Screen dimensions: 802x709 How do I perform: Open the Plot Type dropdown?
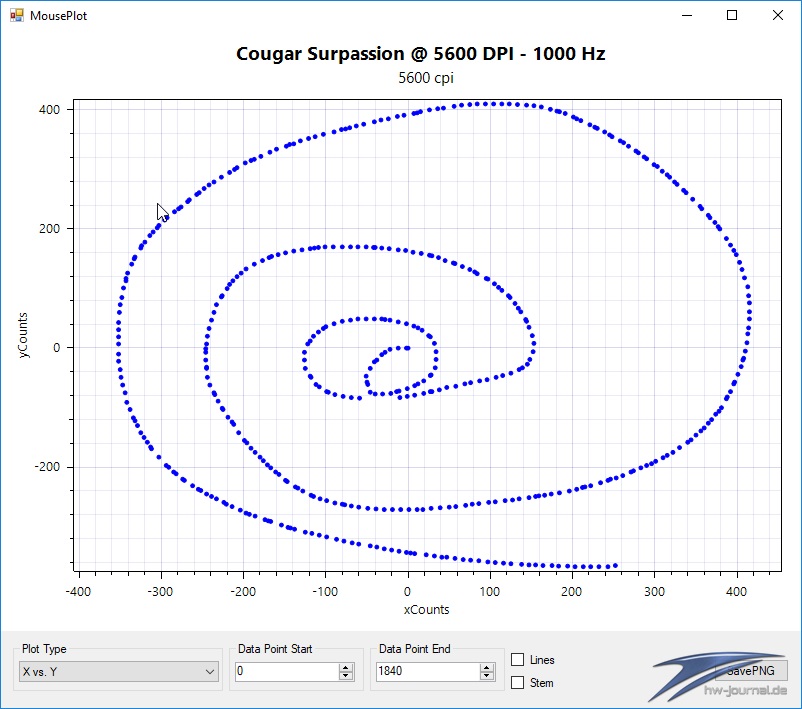coord(119,672)
